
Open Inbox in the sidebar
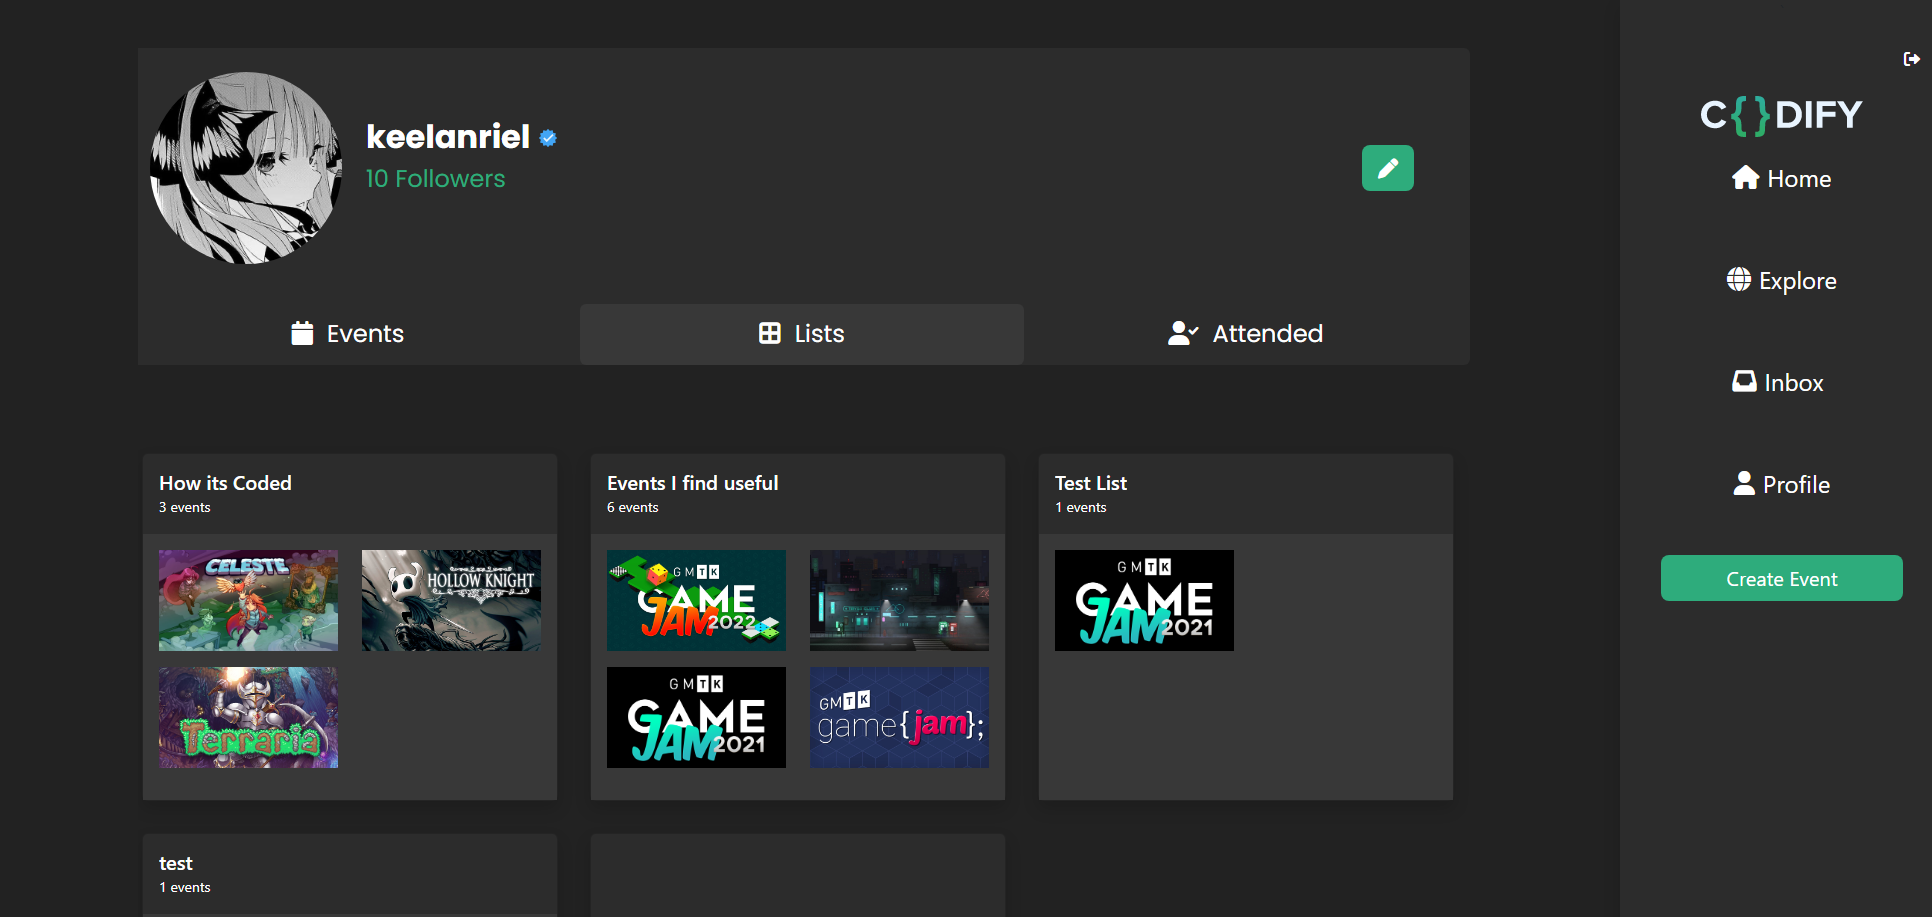pos(1778,383)
